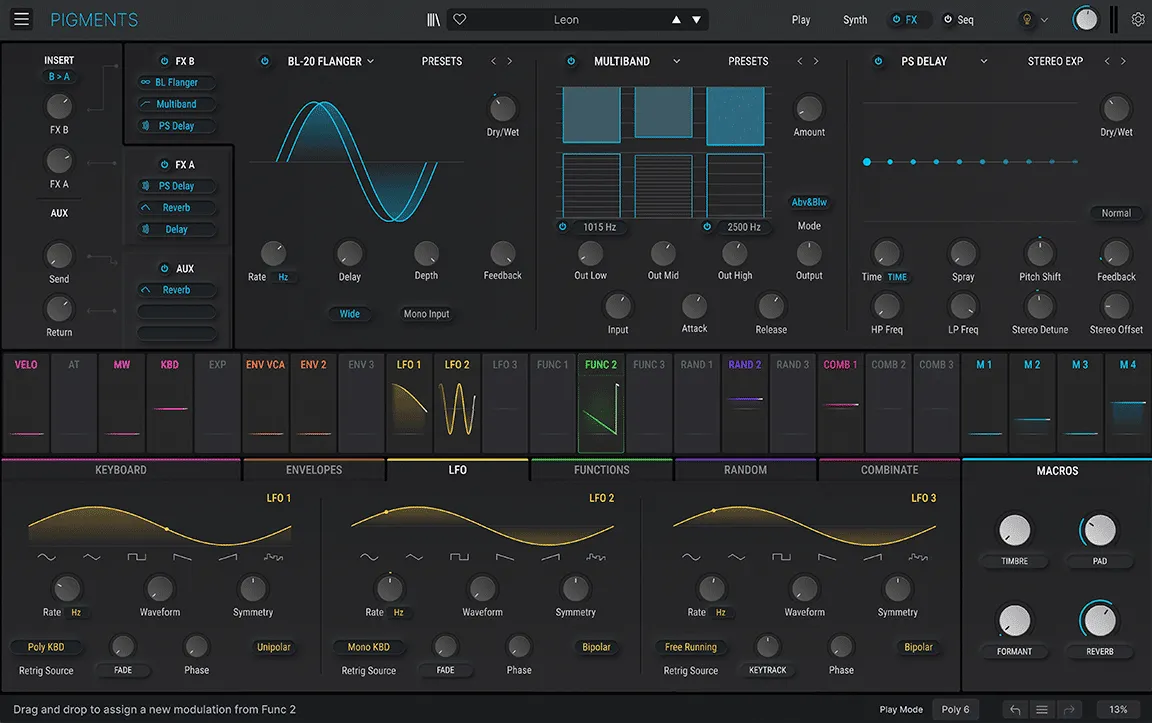Open Poly 6 play mode dropdown
Screen dimensions: 1152x723
[955, 709]
